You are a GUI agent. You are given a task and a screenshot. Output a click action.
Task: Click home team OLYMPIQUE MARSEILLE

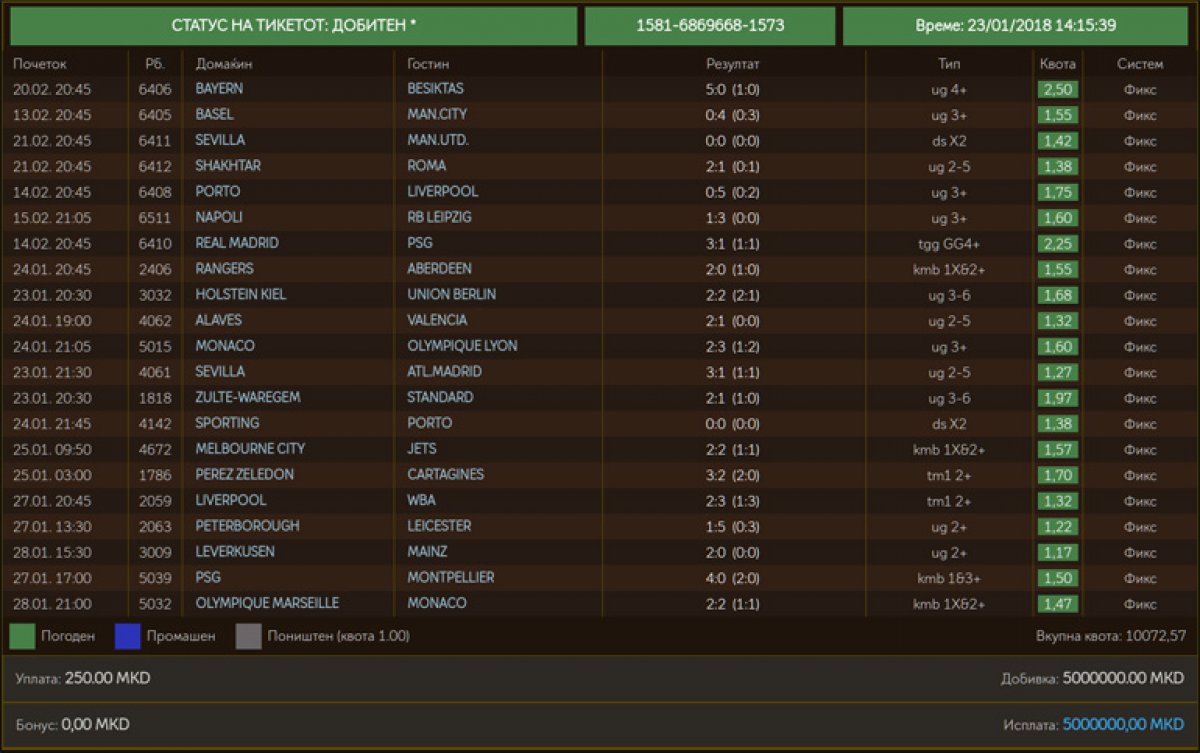(267, 604)
